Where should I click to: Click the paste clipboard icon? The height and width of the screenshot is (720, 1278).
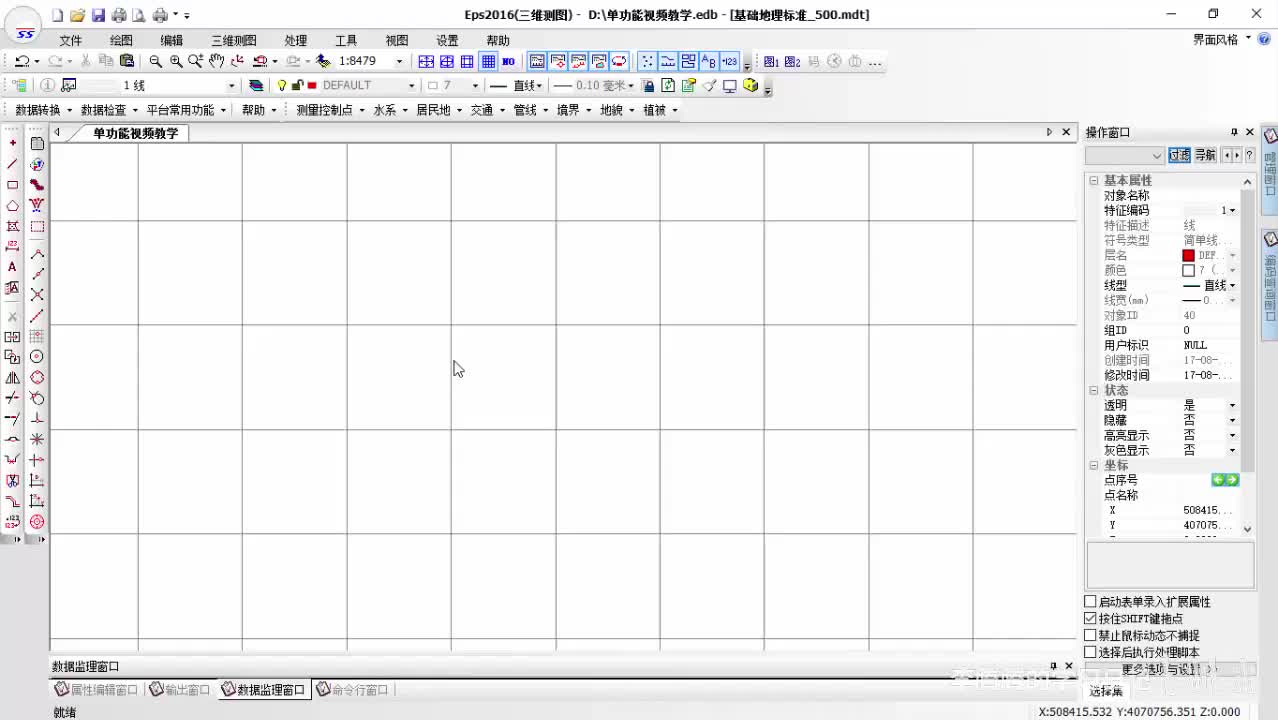point(127,61)
